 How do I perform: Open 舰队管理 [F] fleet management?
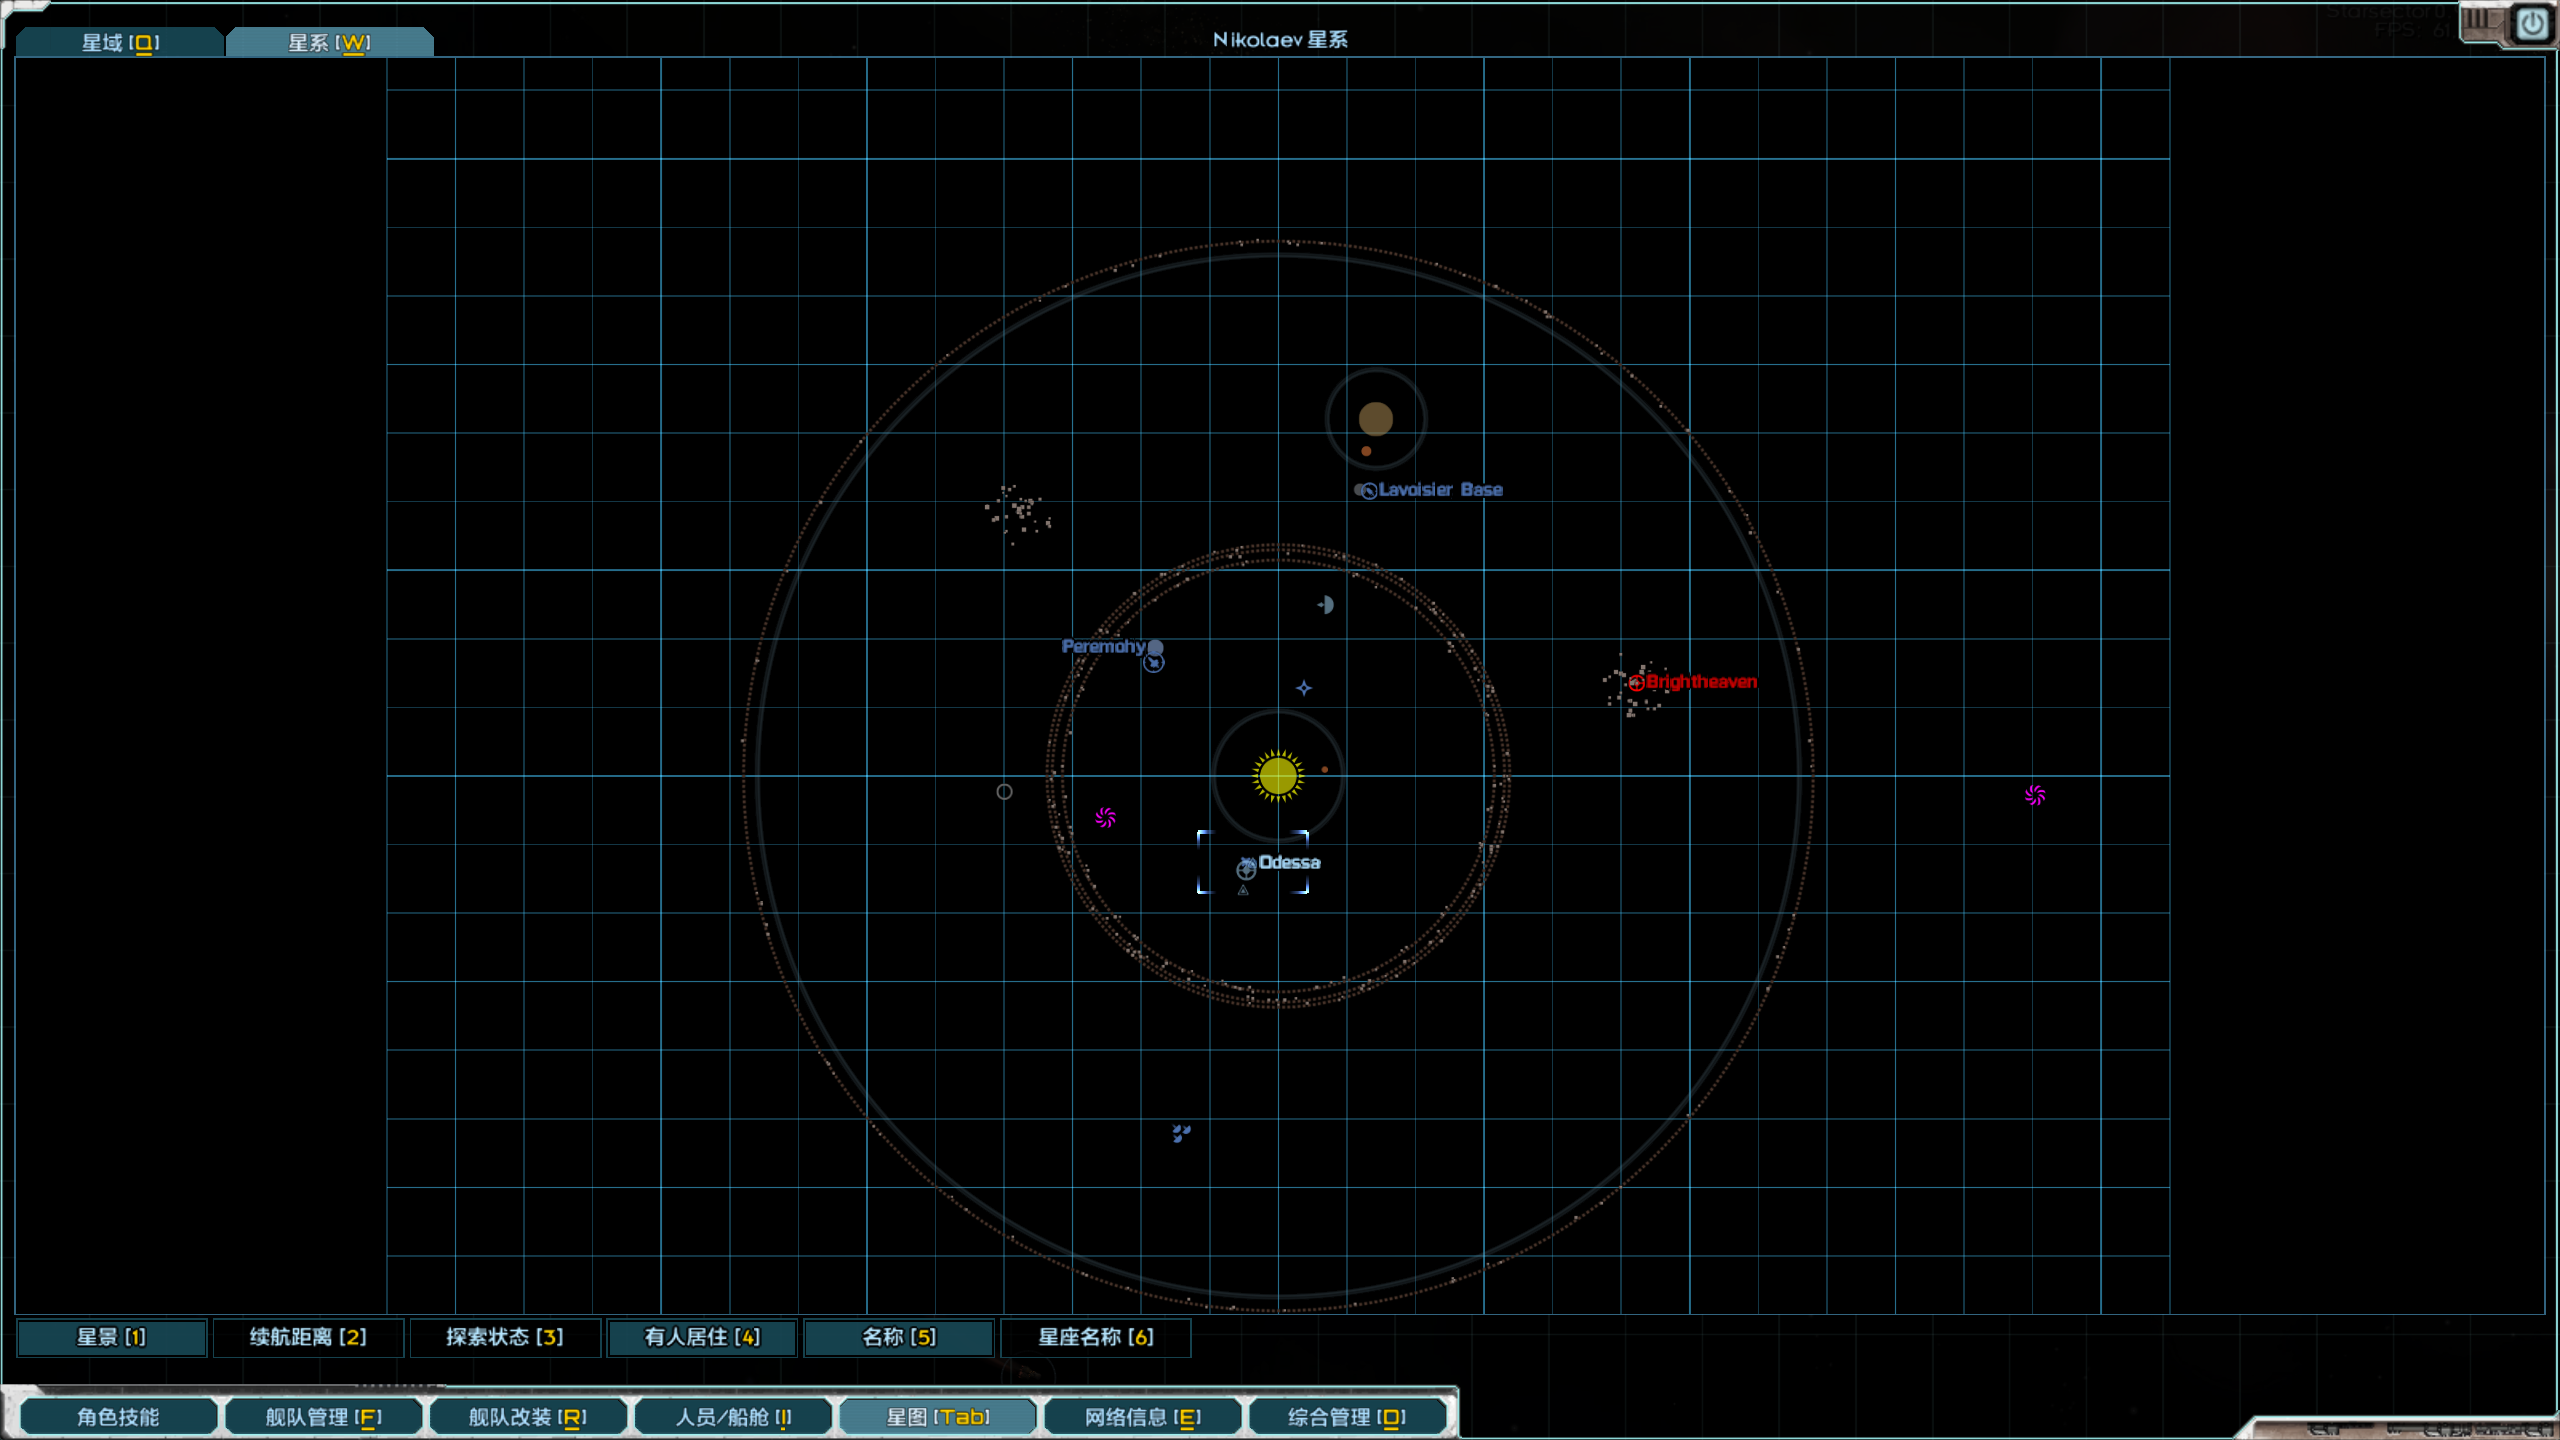(x=323, y=1417)
